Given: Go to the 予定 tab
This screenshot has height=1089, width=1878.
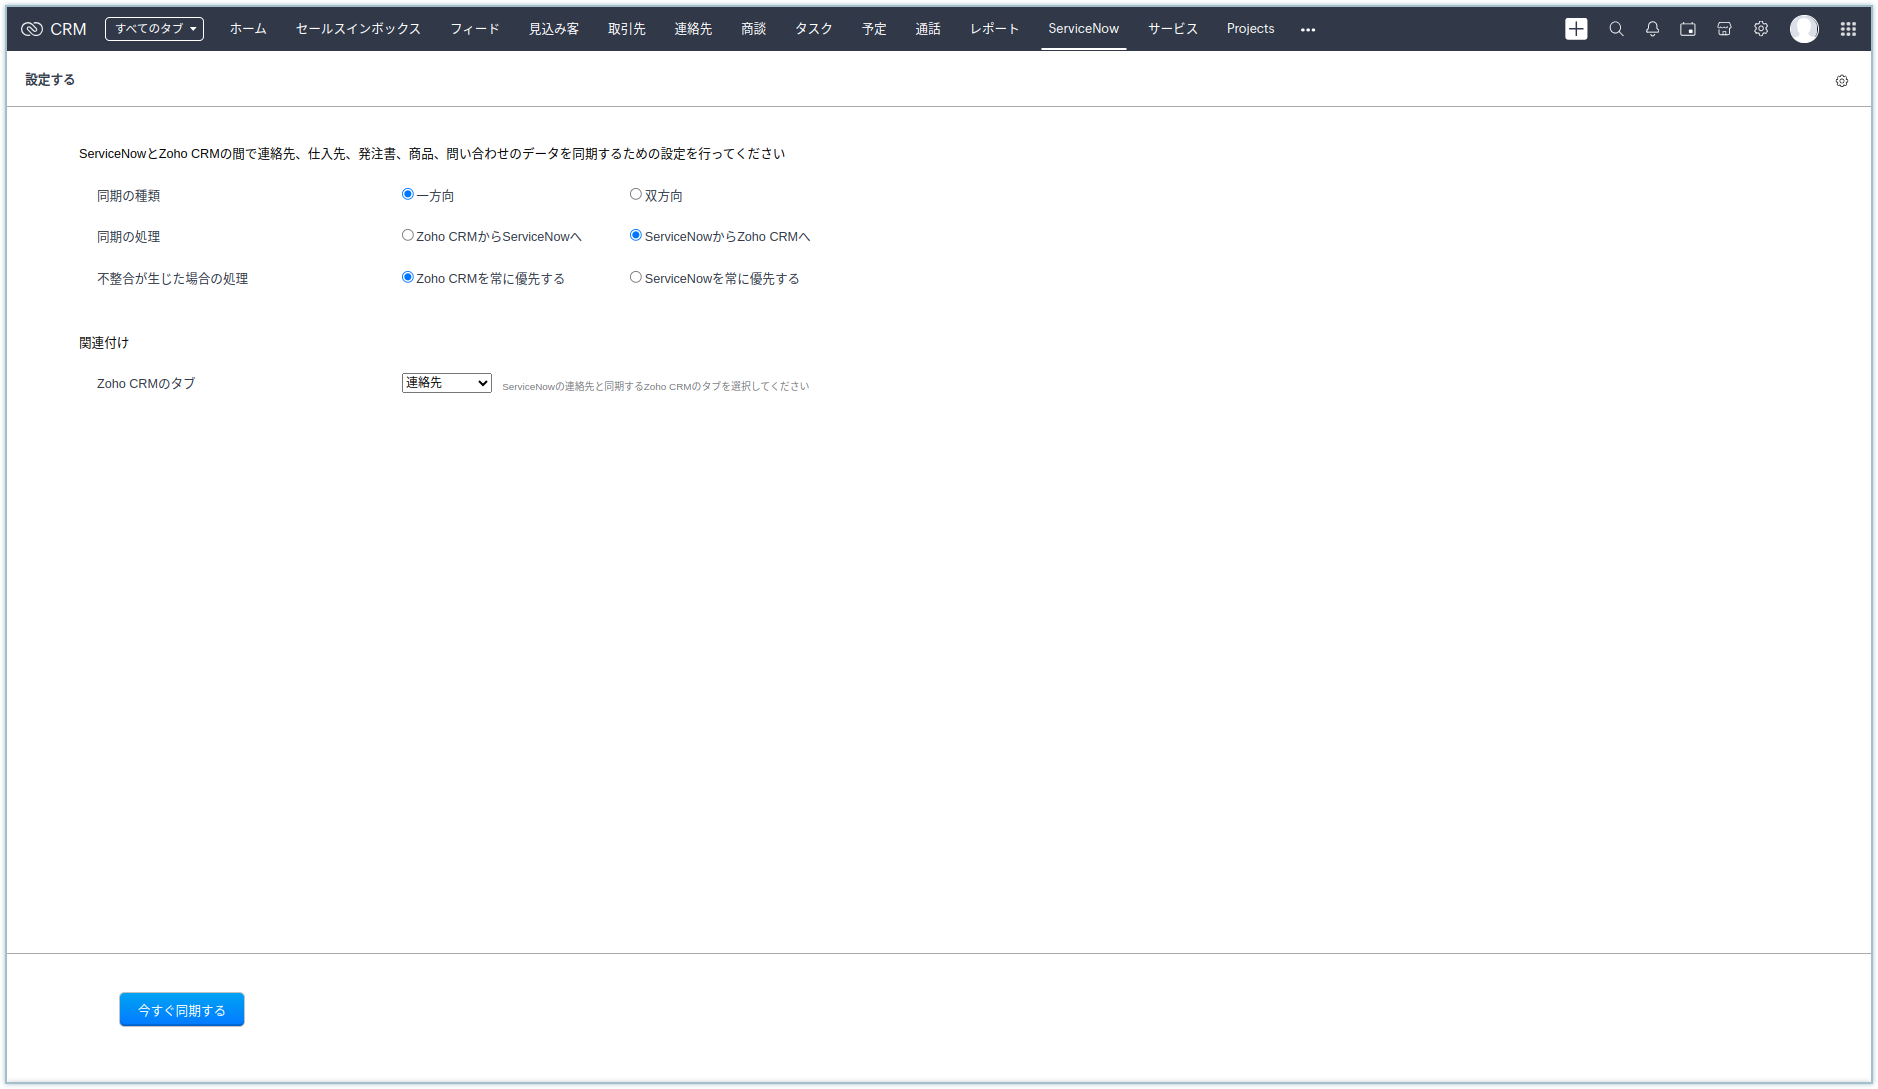Looking at the screenshot, I should coord(875,29).
